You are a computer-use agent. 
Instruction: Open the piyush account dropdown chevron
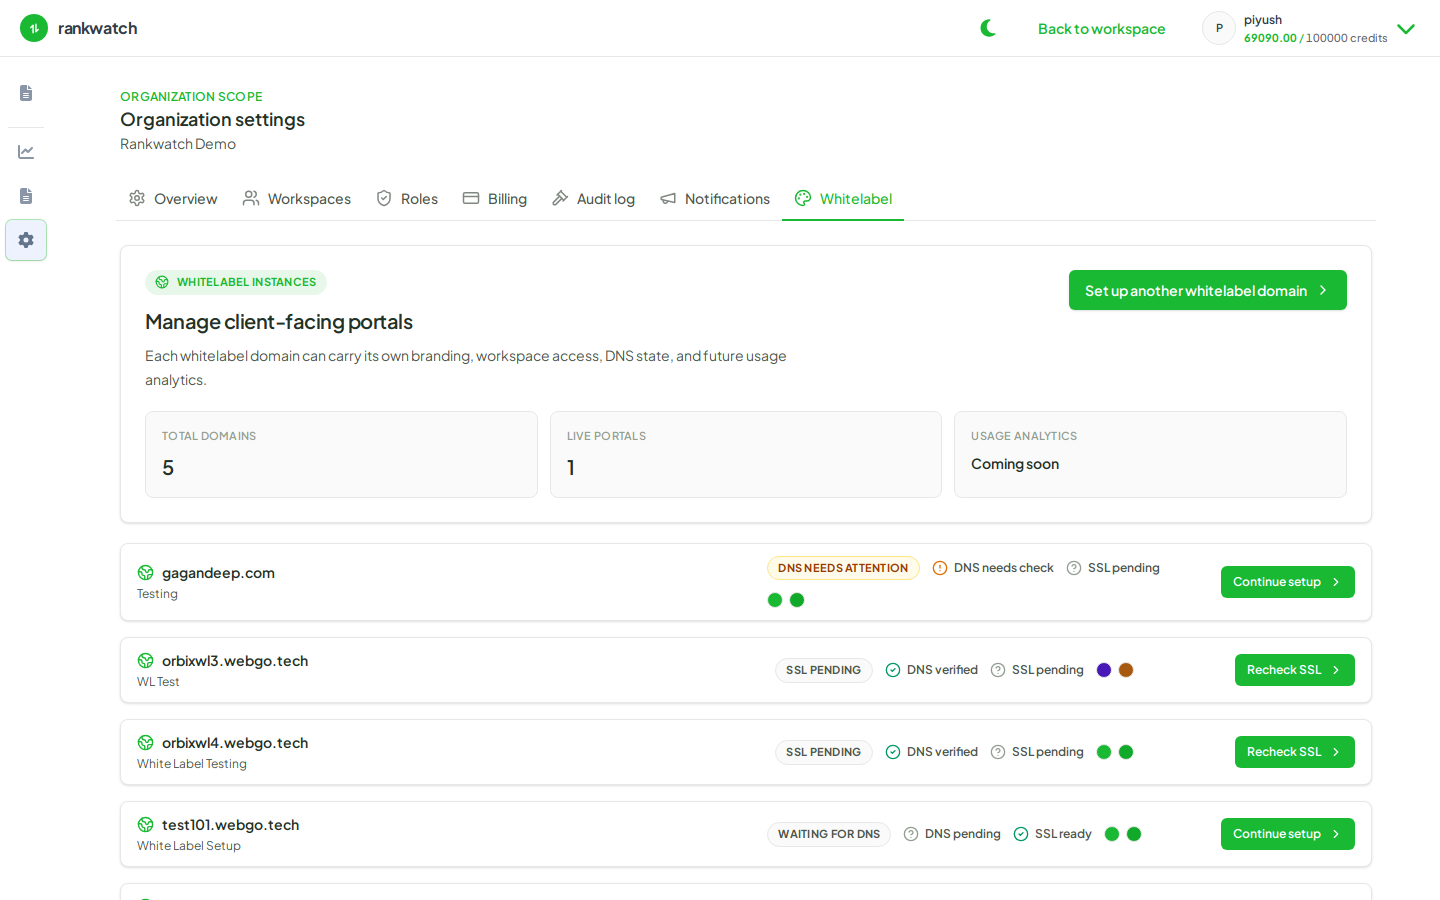[x=1406, y=29]
